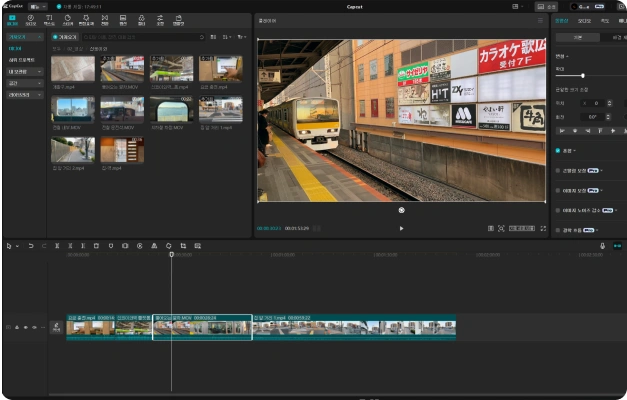The width and height of the screenshot is (627, 400).
Task: Click the Import button with plus icon
Action: [64, 37]
